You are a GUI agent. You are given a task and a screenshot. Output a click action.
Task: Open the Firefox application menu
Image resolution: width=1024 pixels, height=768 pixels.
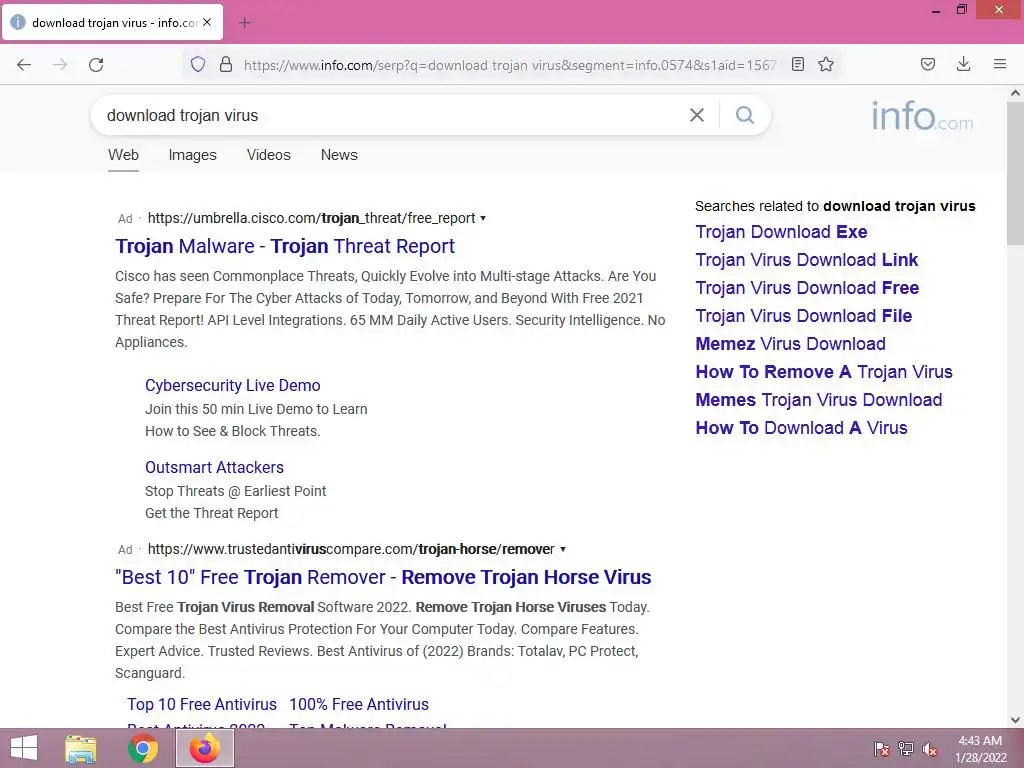[x=1000, y=64]
